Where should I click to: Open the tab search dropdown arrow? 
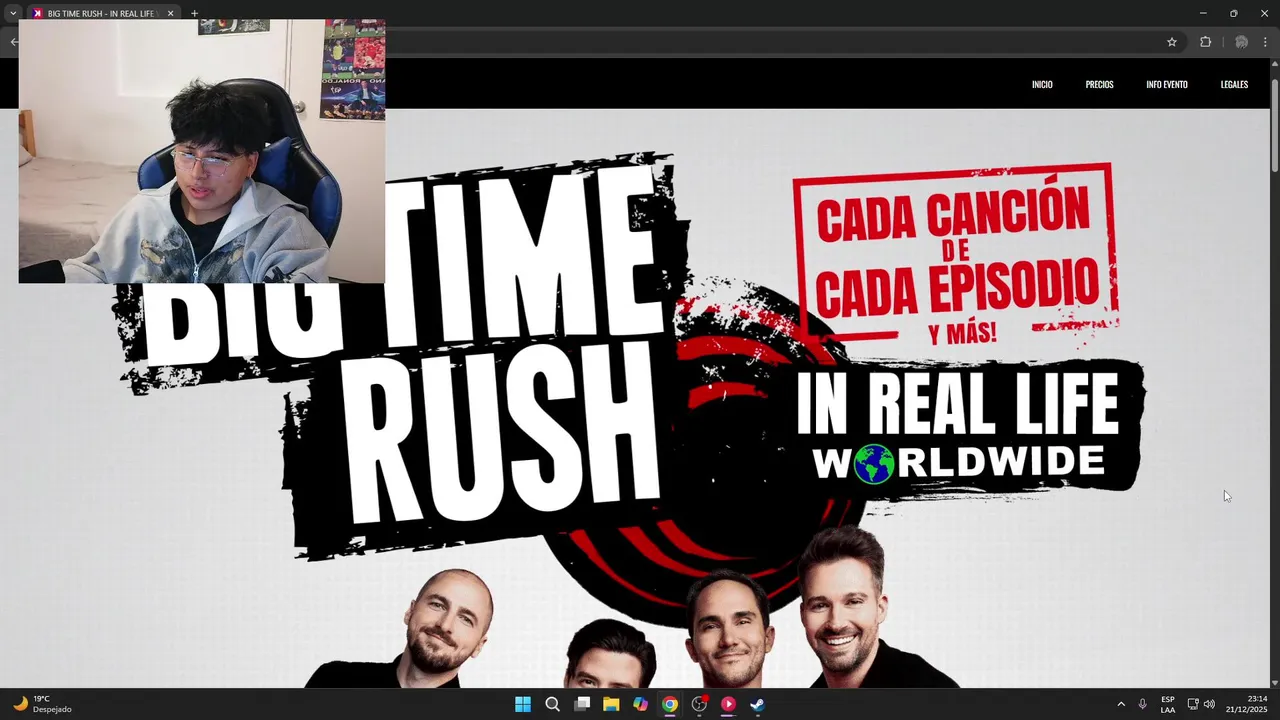(x=13, y=13)
